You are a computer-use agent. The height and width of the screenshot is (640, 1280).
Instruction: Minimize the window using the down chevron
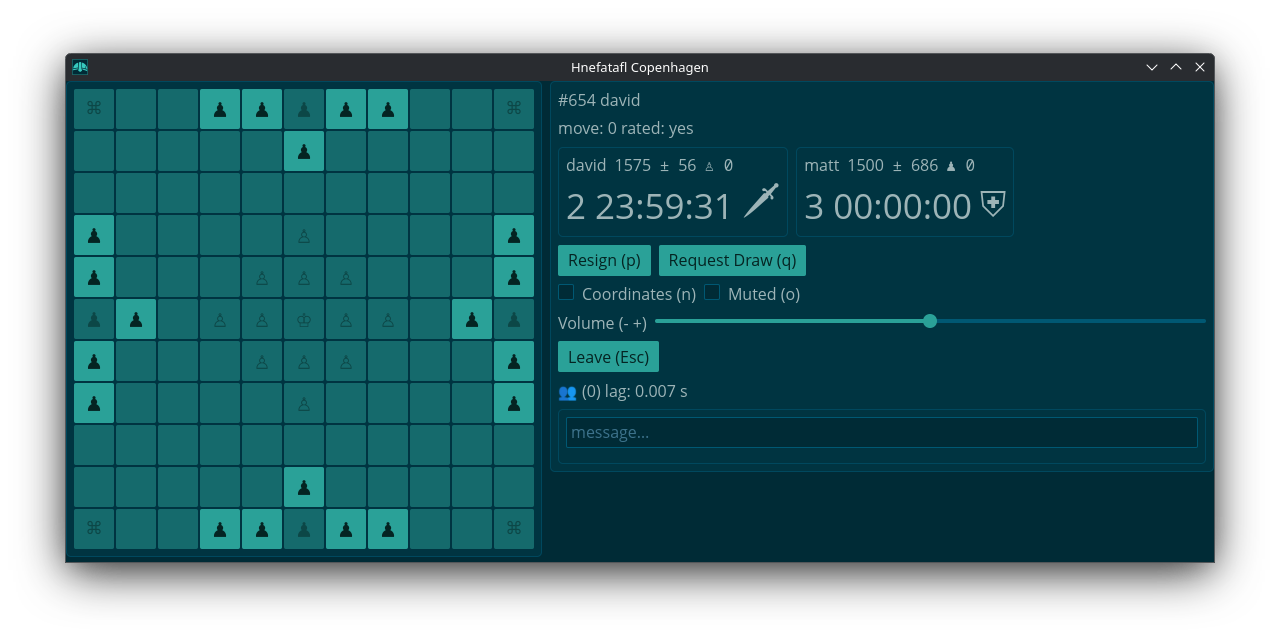[1152, 67]
